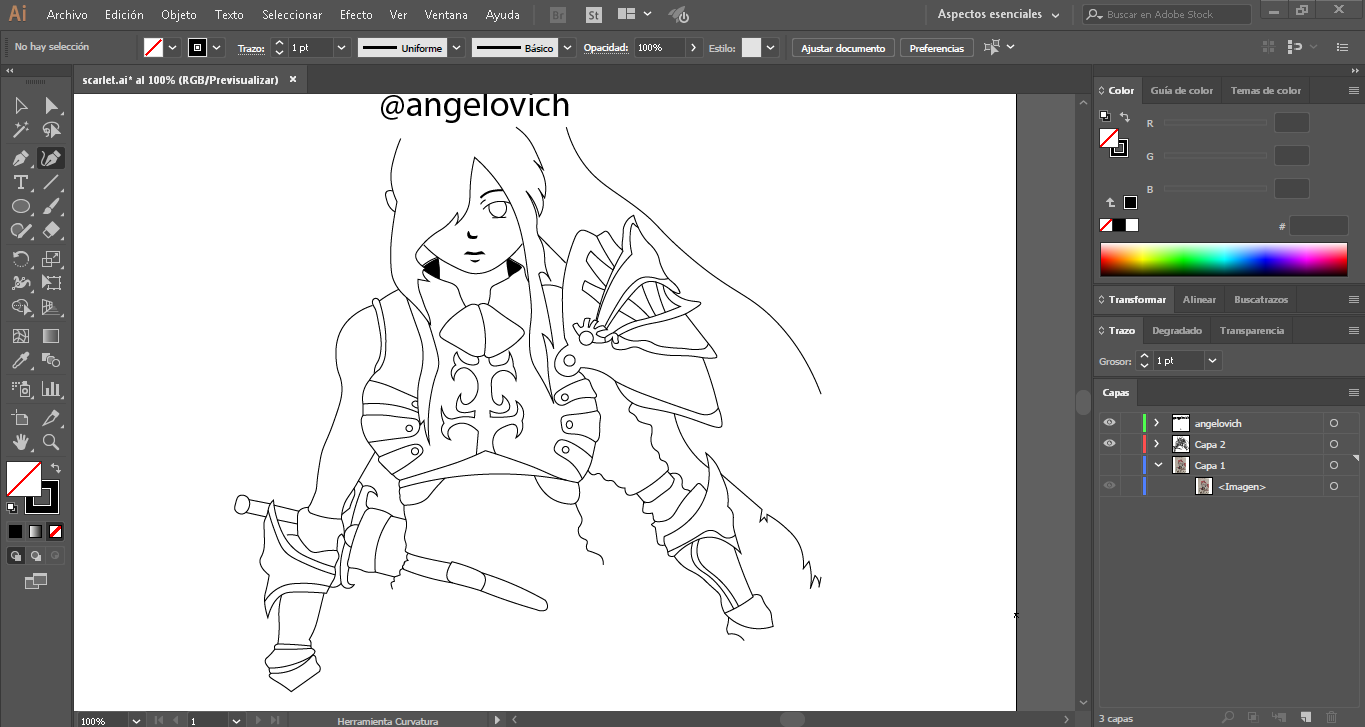Select the Selection (black arrow) tool
1365x727 pixels.
click(20, 106)
